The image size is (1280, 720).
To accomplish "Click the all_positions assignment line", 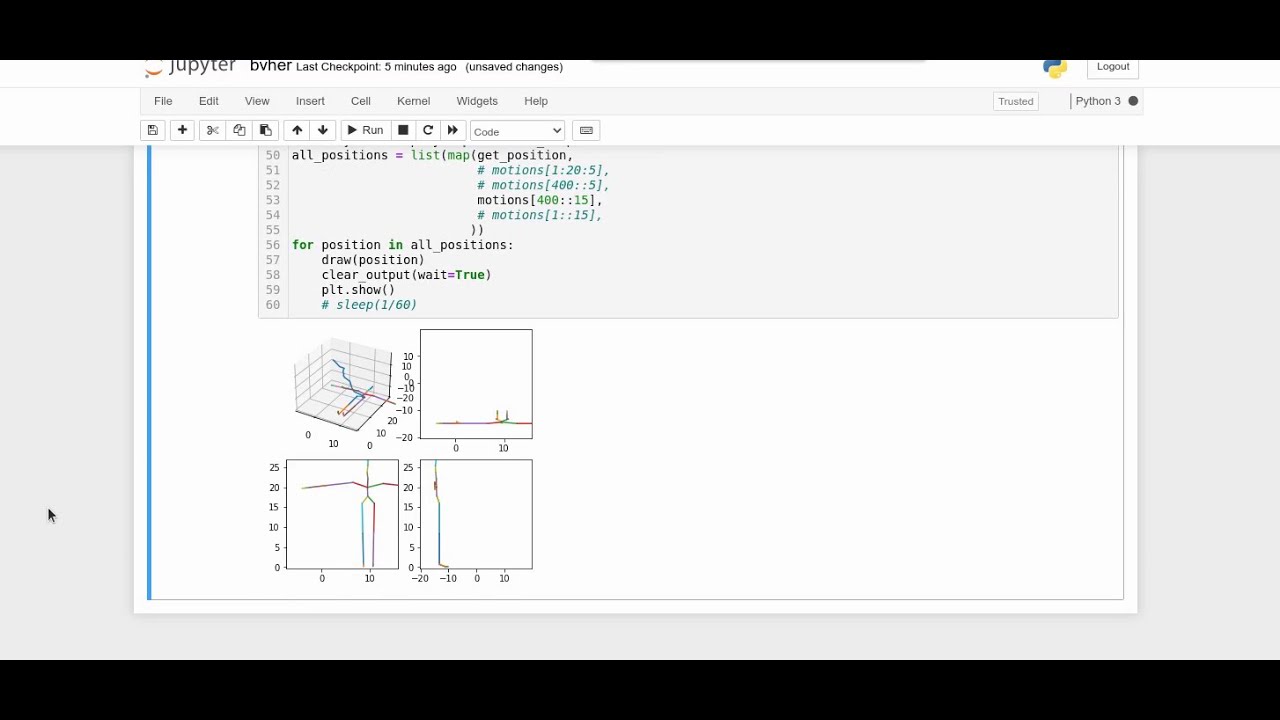I will pyautogui.click(x=432, y=155).
